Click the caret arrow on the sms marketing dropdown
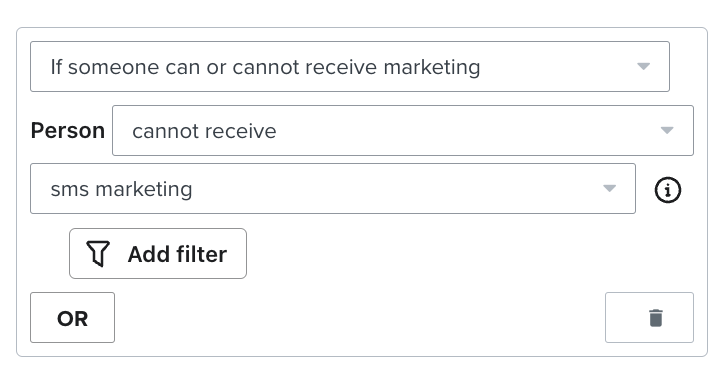The height and width of the screenshot is (374, 724). 609,188
